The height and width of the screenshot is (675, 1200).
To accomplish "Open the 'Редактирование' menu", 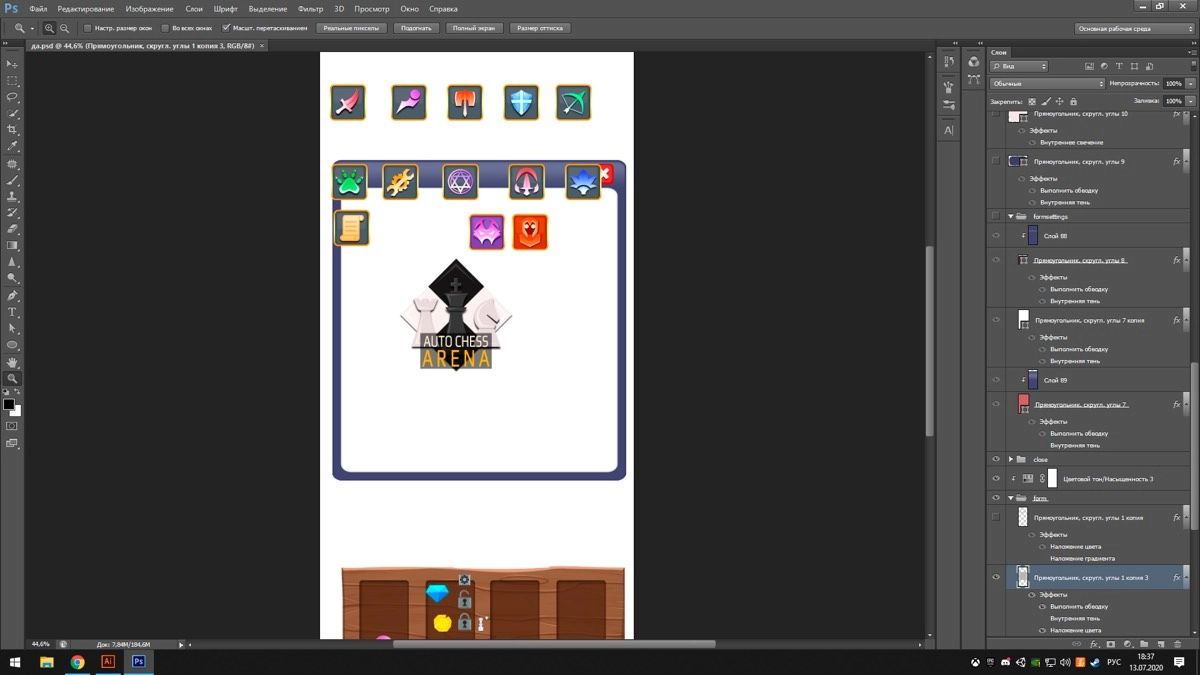I will pos(86,9).
